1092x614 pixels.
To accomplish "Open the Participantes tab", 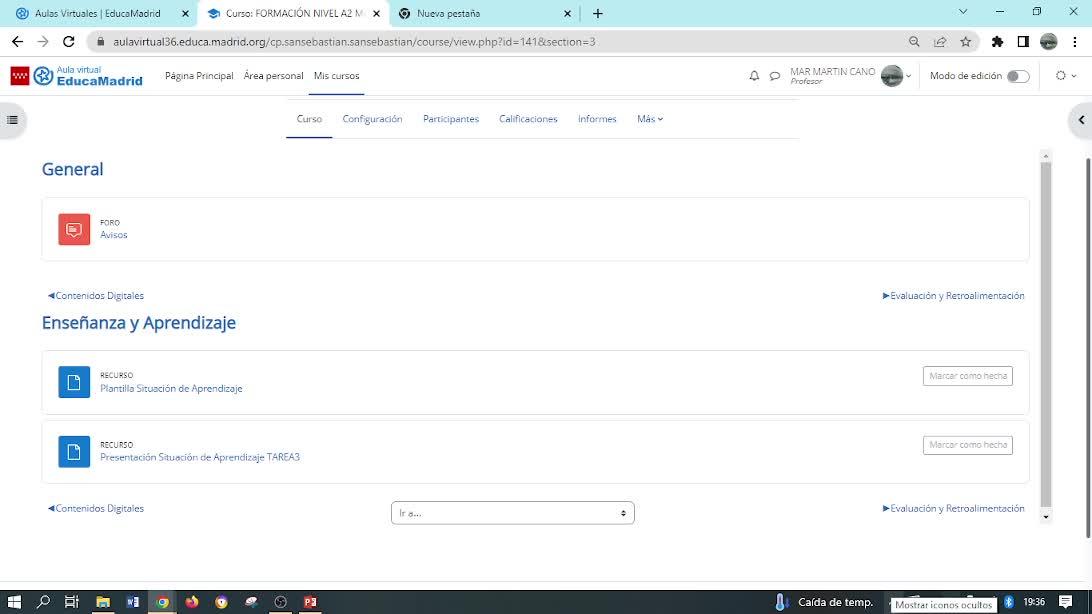I will coord(451,119).
